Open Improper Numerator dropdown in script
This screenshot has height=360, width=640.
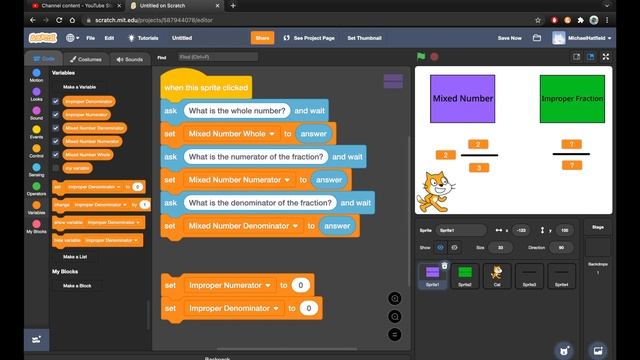[x=230, y=285]
